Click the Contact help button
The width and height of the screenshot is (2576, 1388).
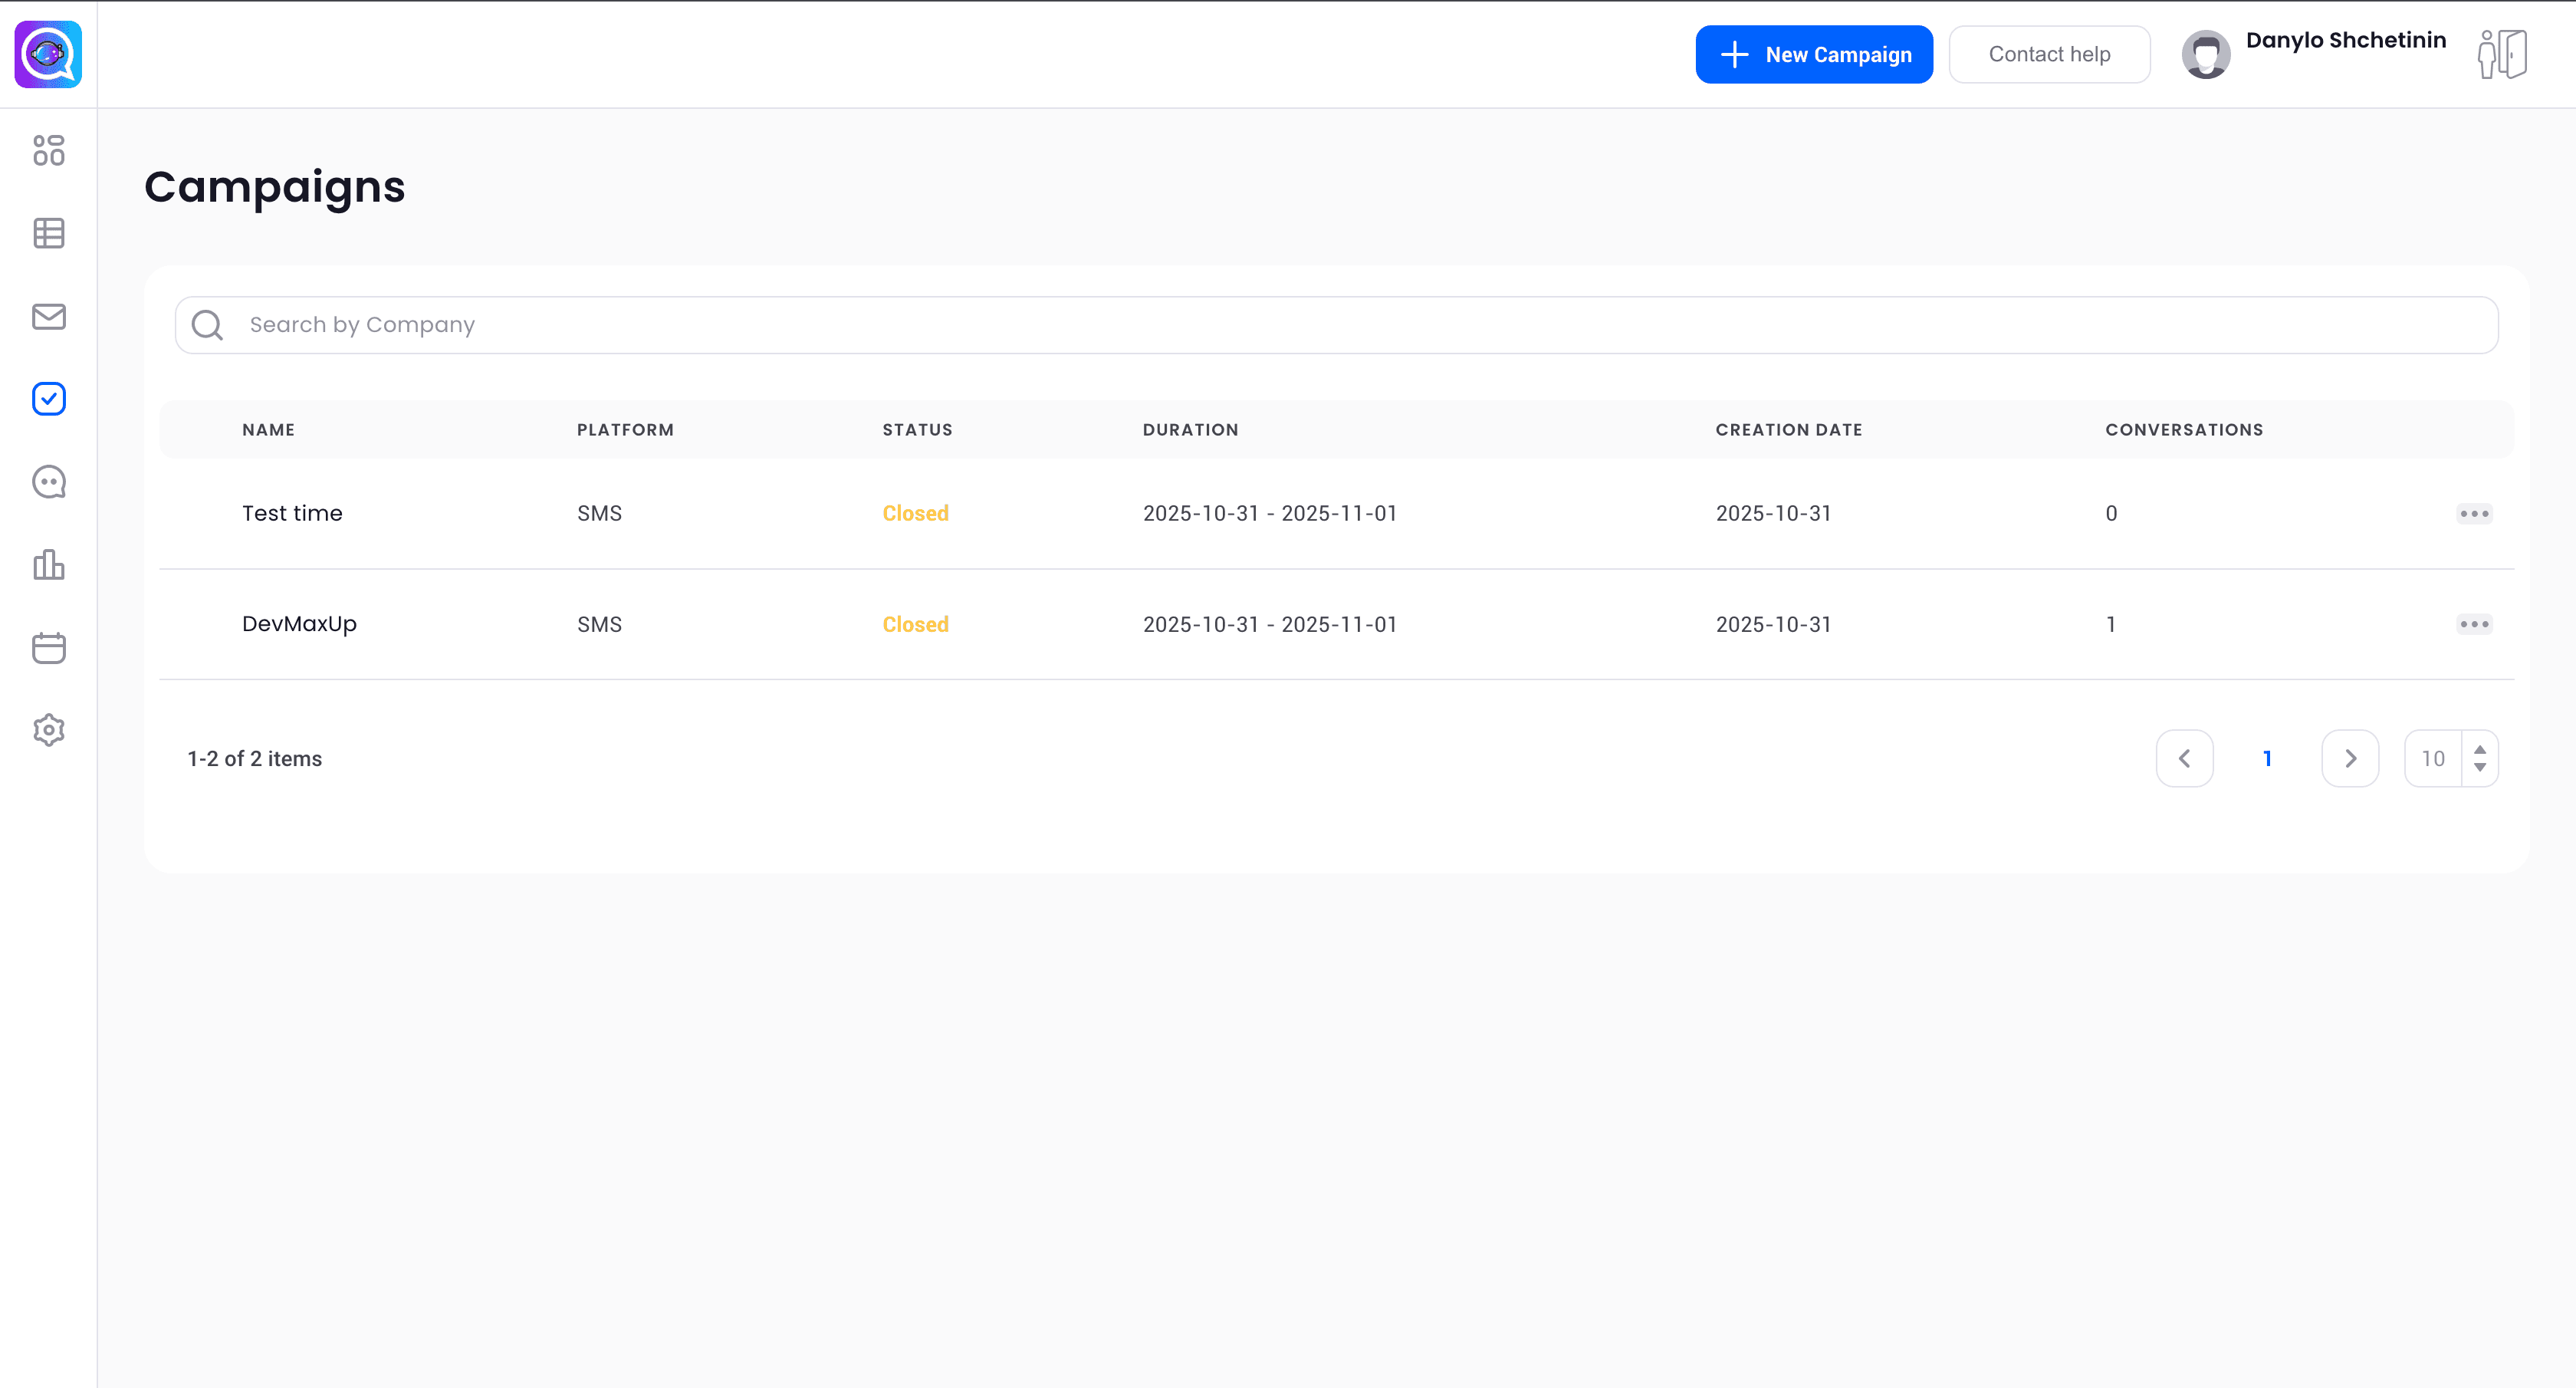[x=2049, y=54]
